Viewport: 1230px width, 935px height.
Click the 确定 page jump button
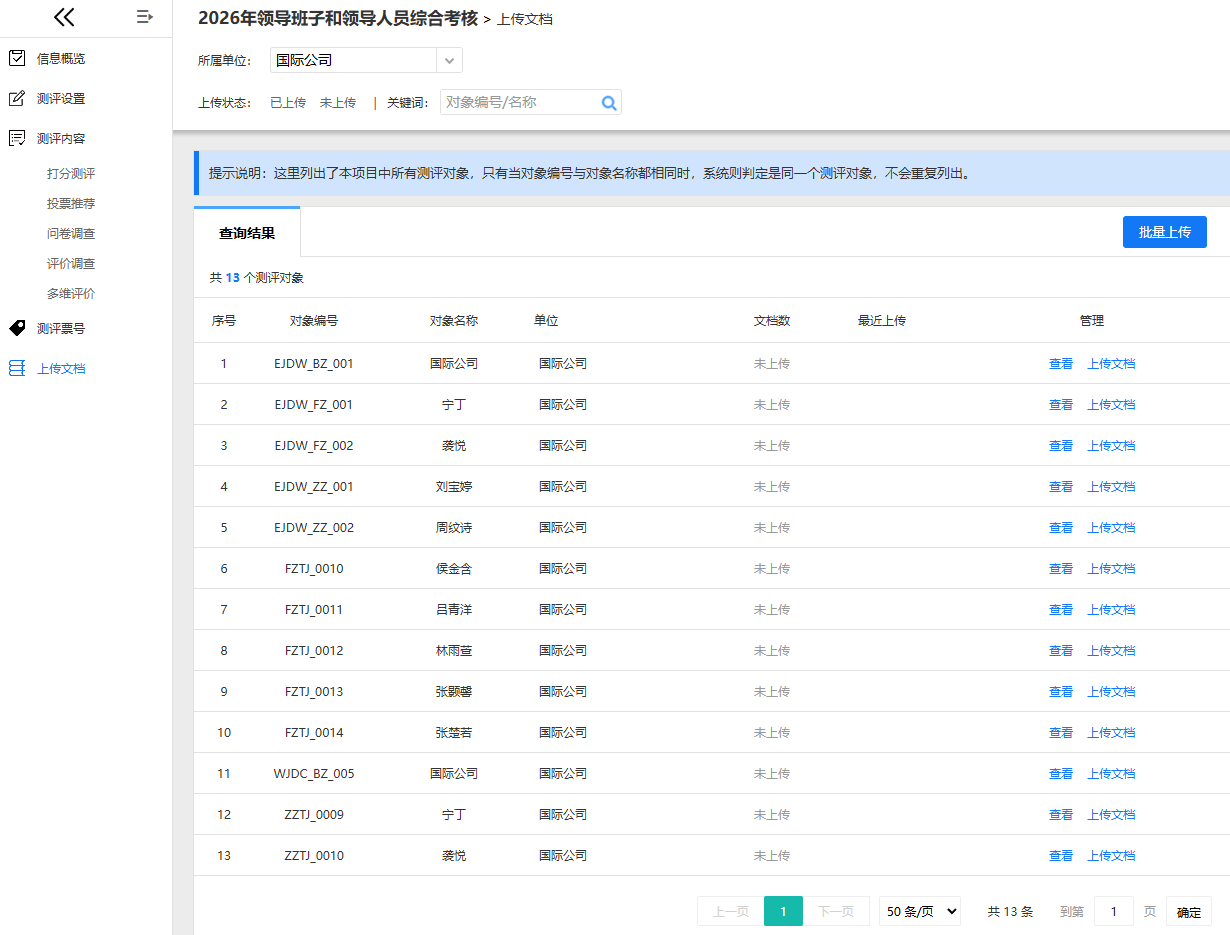point(1189,911)
